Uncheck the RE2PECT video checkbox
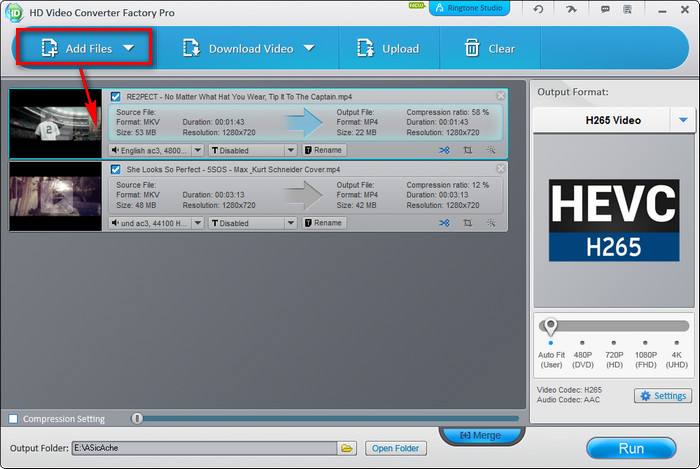This screenshot has width=700, height=469. tap(116, 96)
